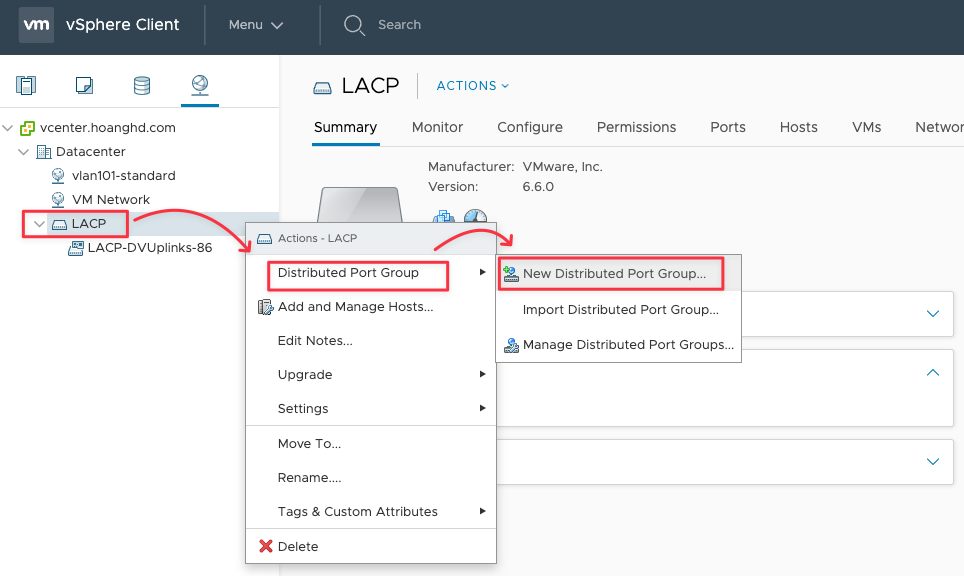Click the LACP-DVUplinks-86 uplink icon
This screenshot has width=964, height=576.
point(76,248)
